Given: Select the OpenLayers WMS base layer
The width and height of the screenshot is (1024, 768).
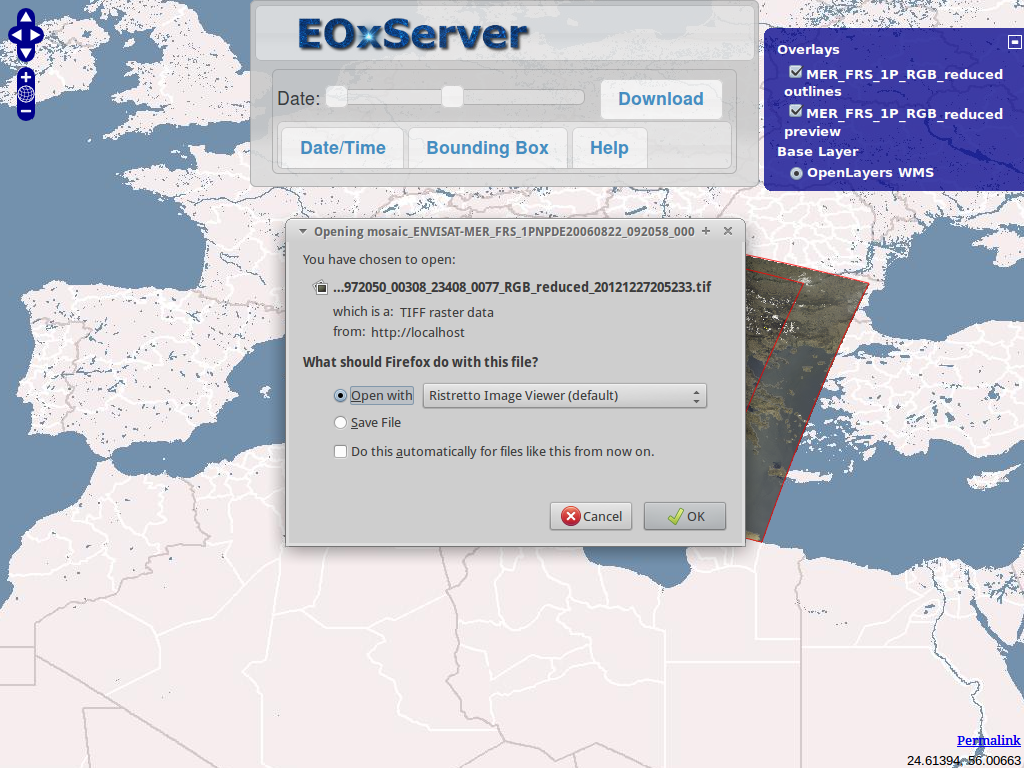Looking at the screenshot, I should (796, 173).
